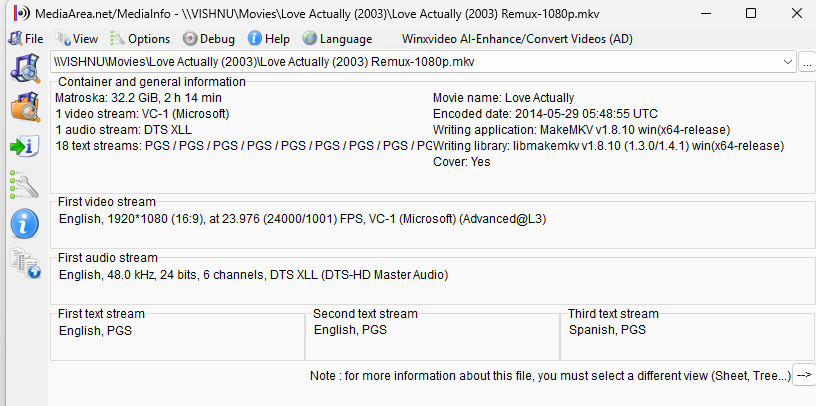
Task: Open the Language menu
Action: click(337, 39)
